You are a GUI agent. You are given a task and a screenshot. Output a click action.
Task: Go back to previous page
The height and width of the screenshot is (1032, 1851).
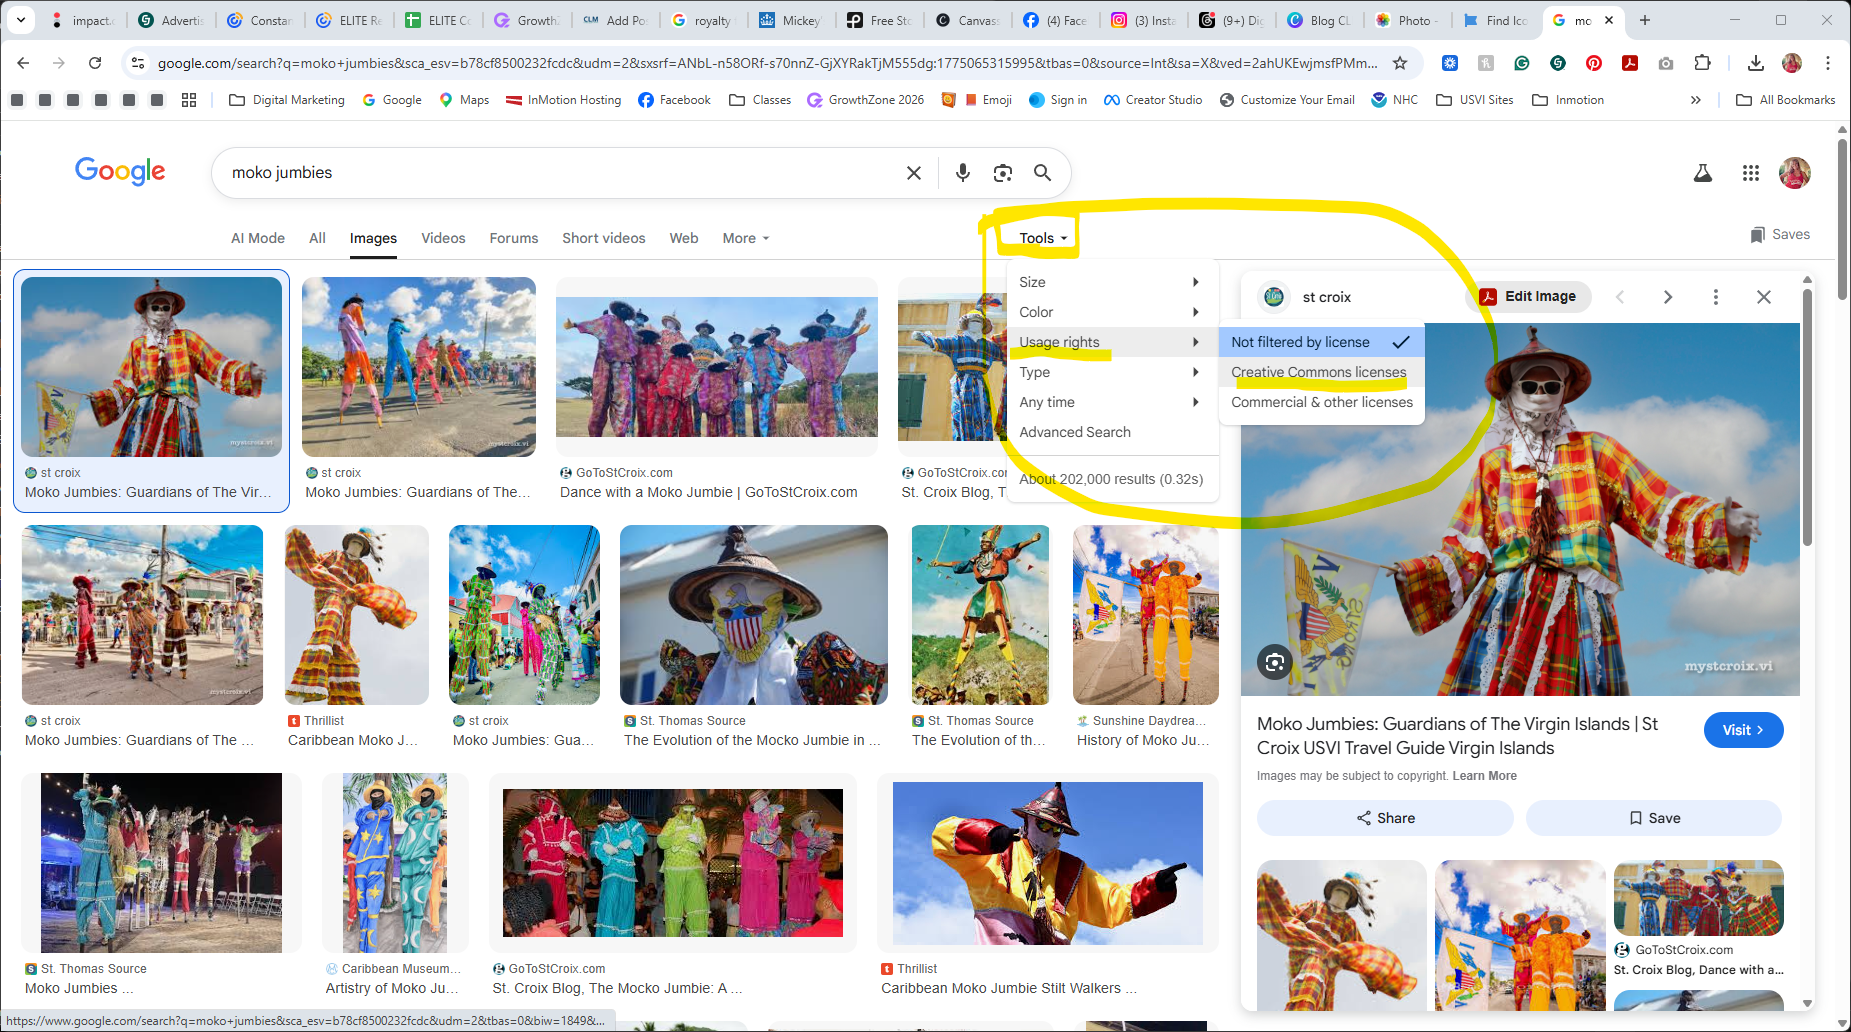pyautogui.click(x=23, y=63)
